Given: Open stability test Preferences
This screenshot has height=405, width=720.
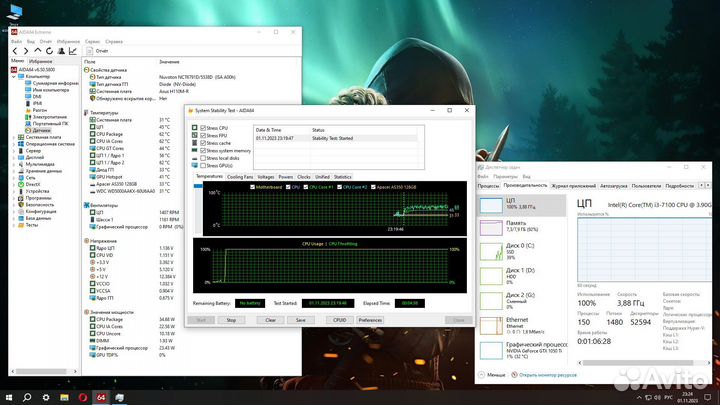Looking at the screenshot, I should [370, 320].
